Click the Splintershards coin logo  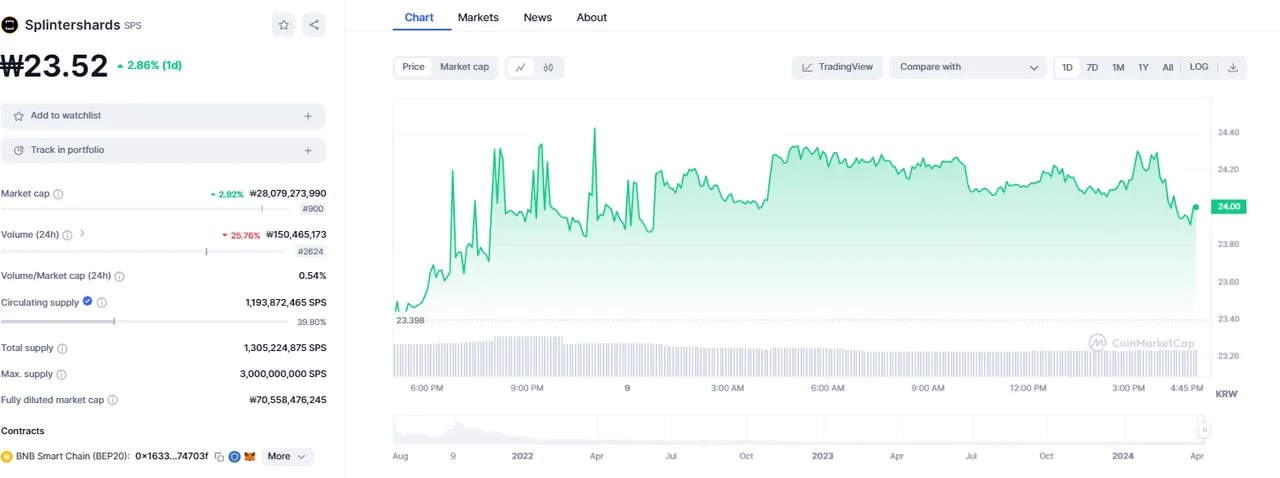pyautogui.click(x=10, y=25)
